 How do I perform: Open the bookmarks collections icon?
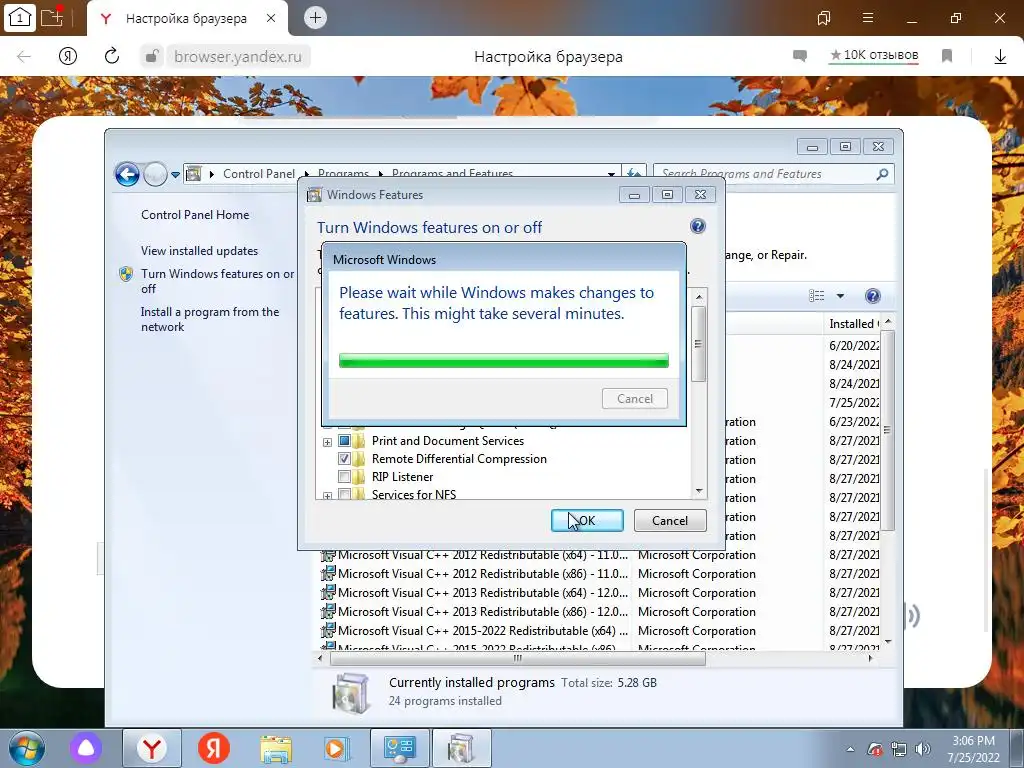pyautogui.click(x=824, y=18)
